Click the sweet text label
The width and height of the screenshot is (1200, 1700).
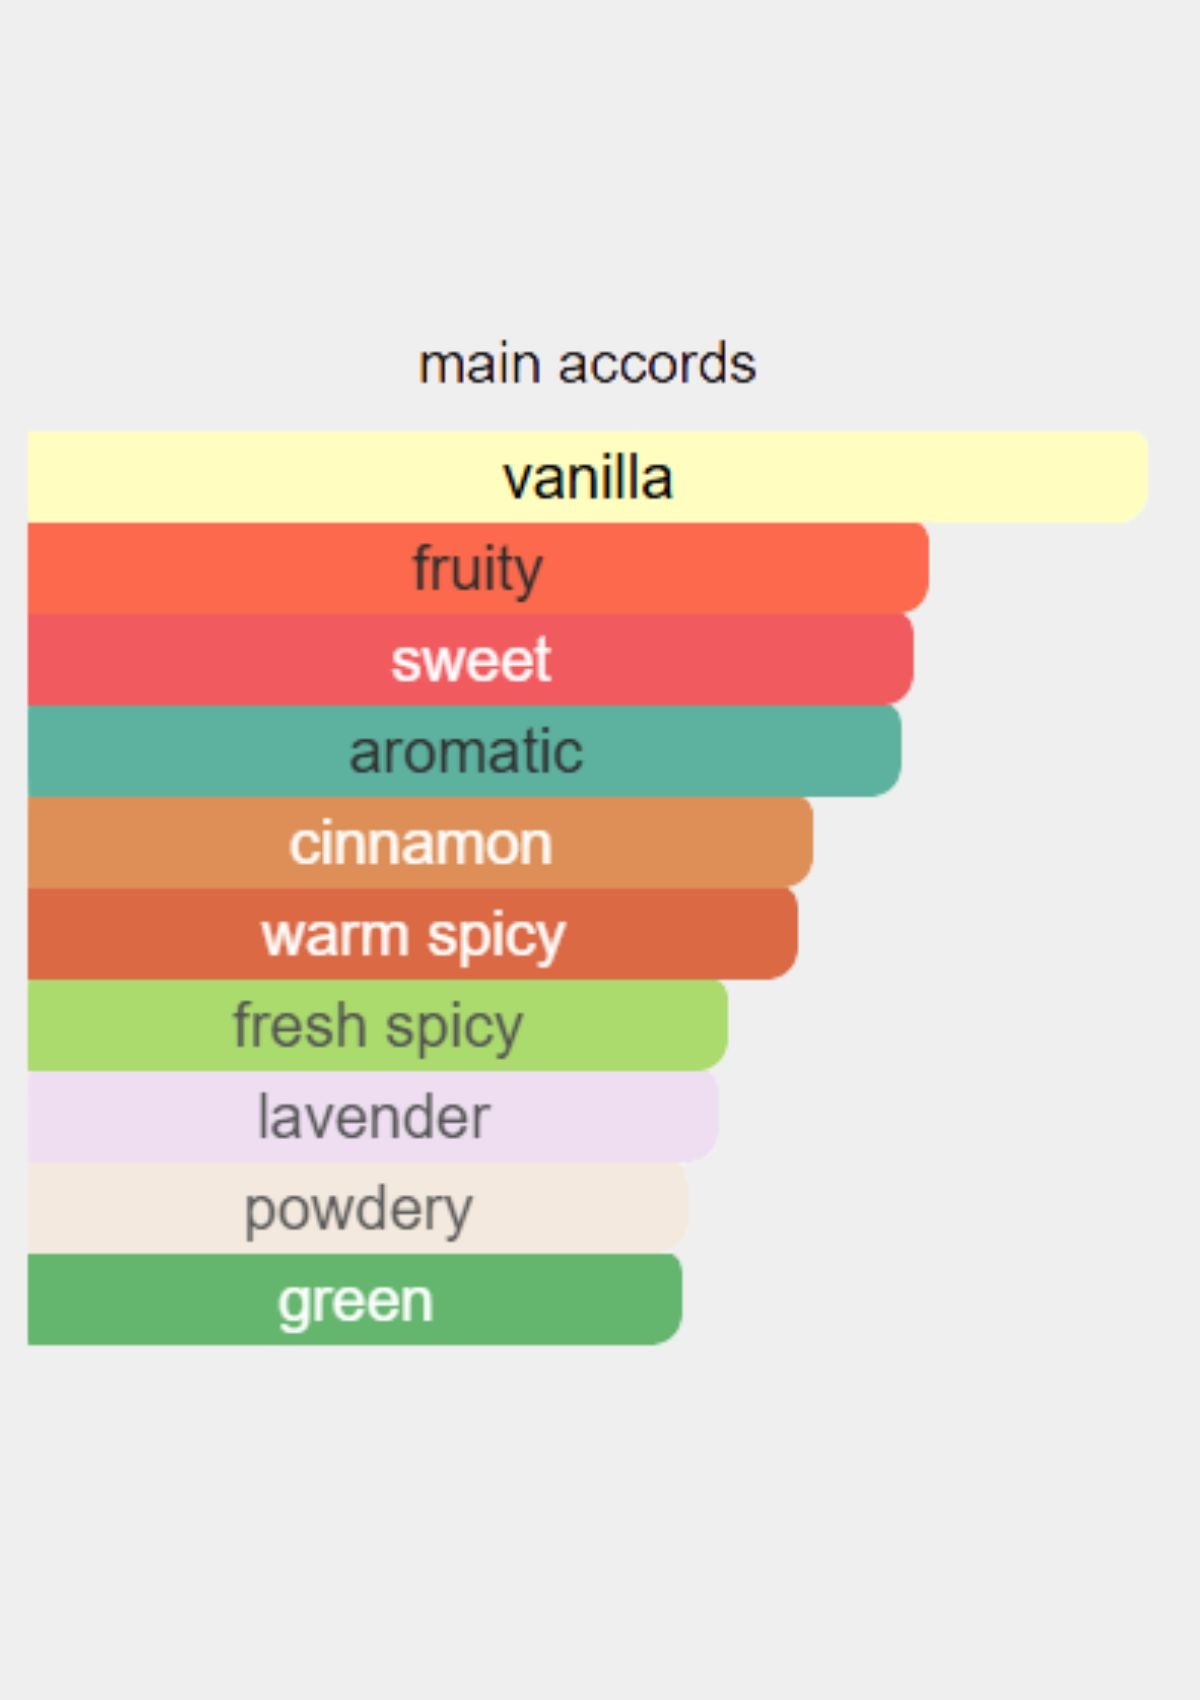point(471,660)
